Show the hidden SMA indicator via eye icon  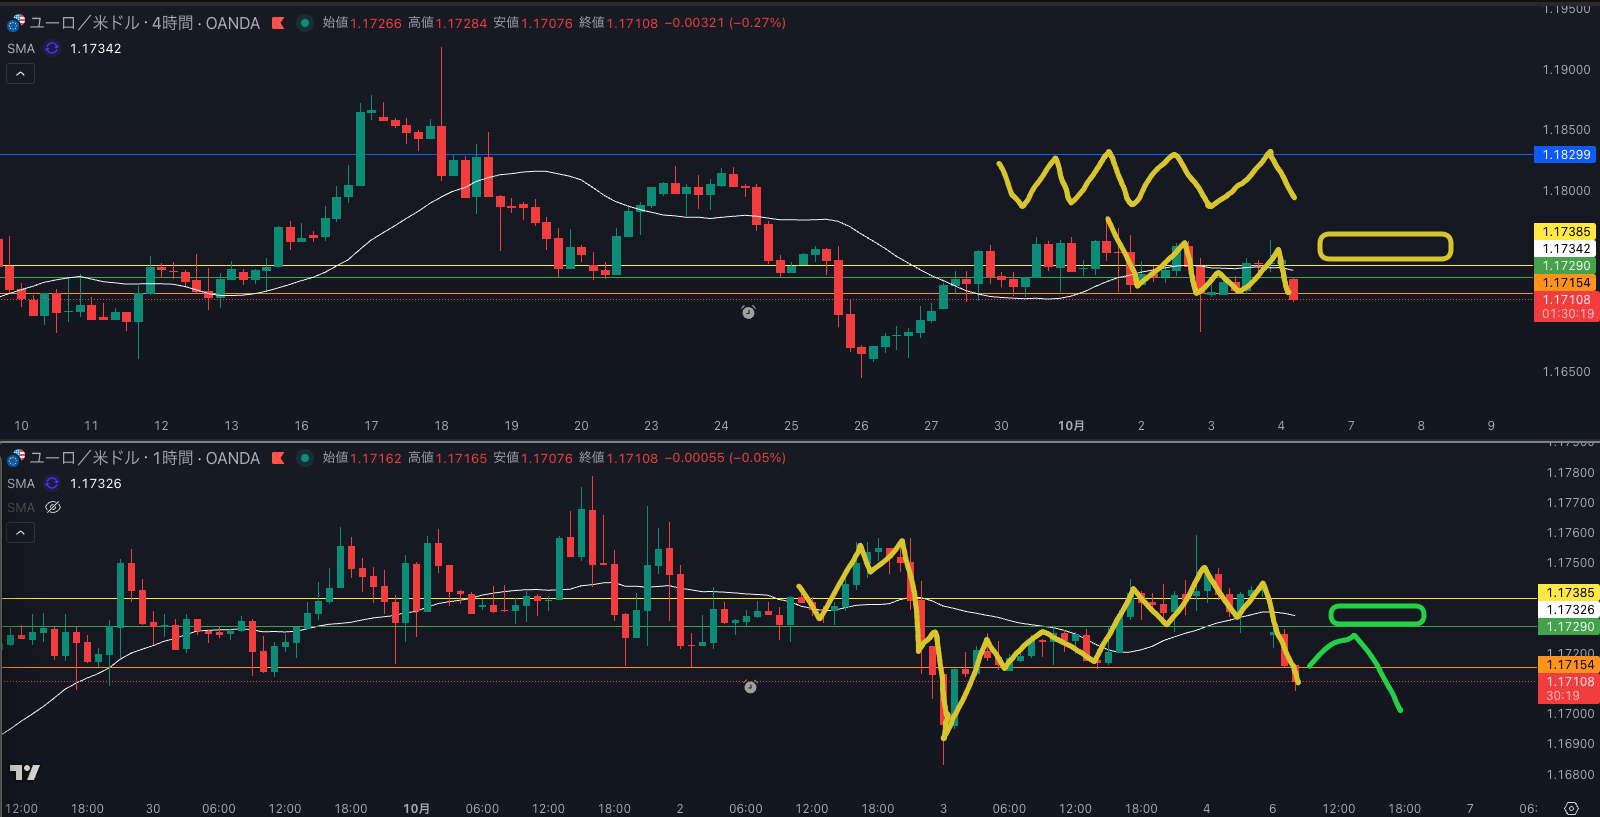54,507
